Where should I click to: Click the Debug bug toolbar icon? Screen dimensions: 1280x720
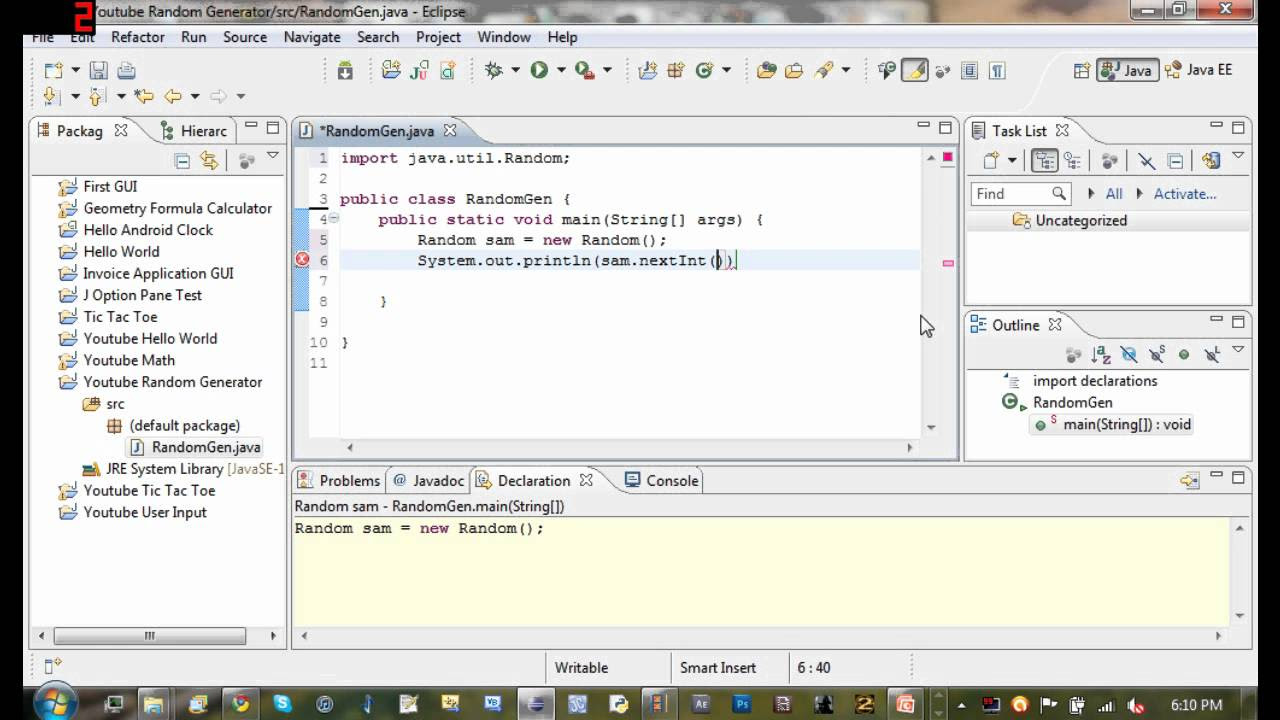493,70
